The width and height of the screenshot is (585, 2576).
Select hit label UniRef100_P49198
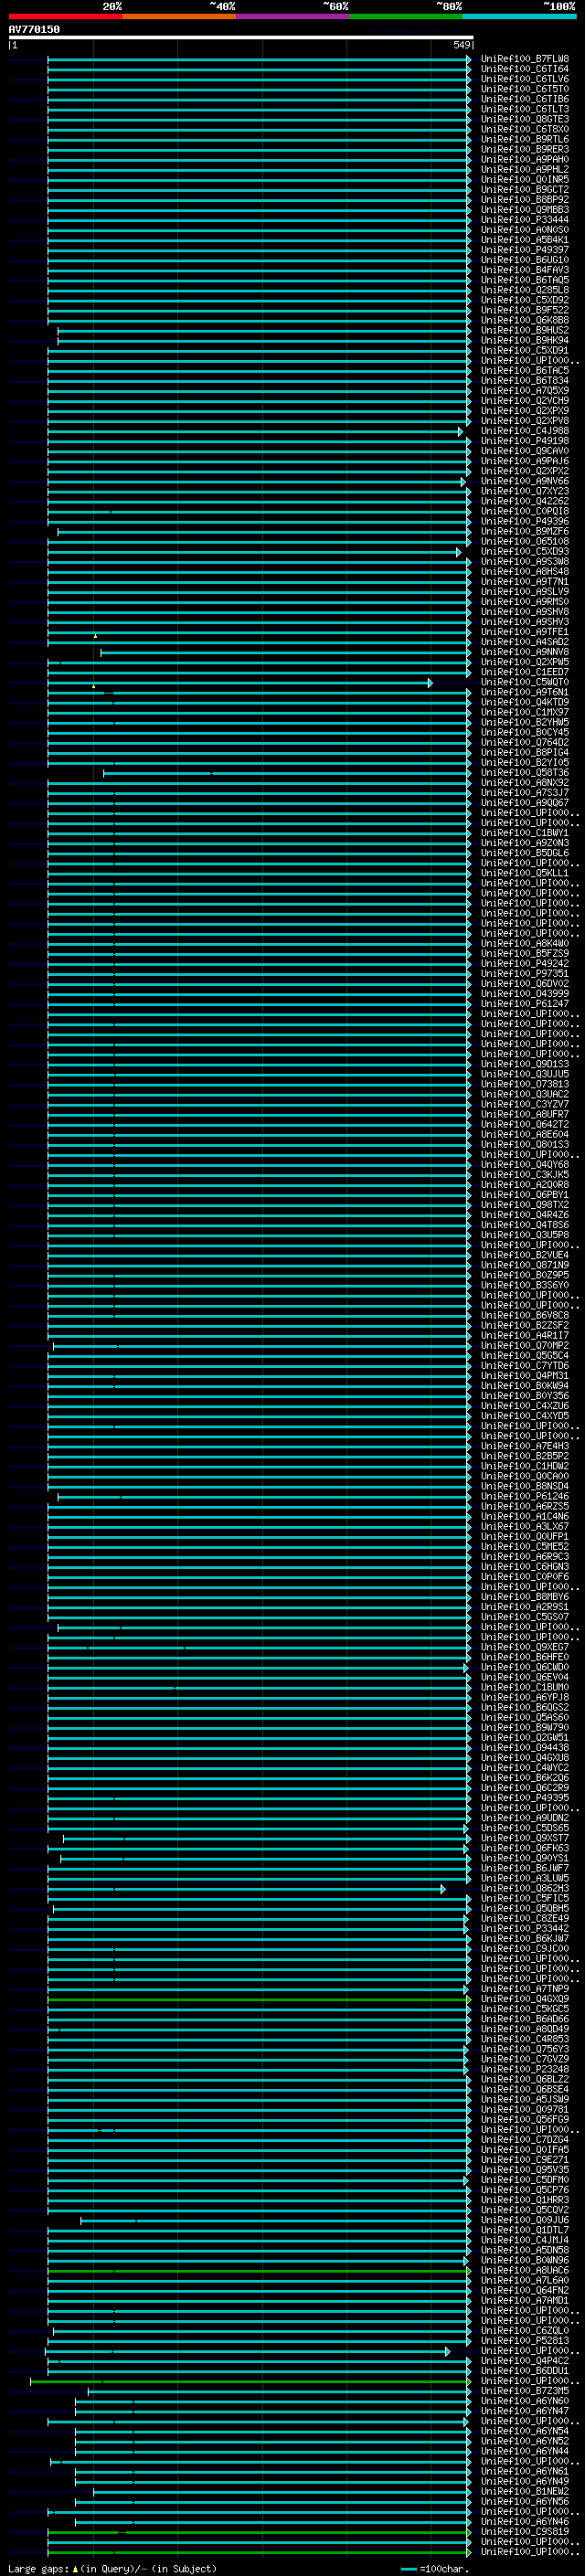click(x=525, y=441)
